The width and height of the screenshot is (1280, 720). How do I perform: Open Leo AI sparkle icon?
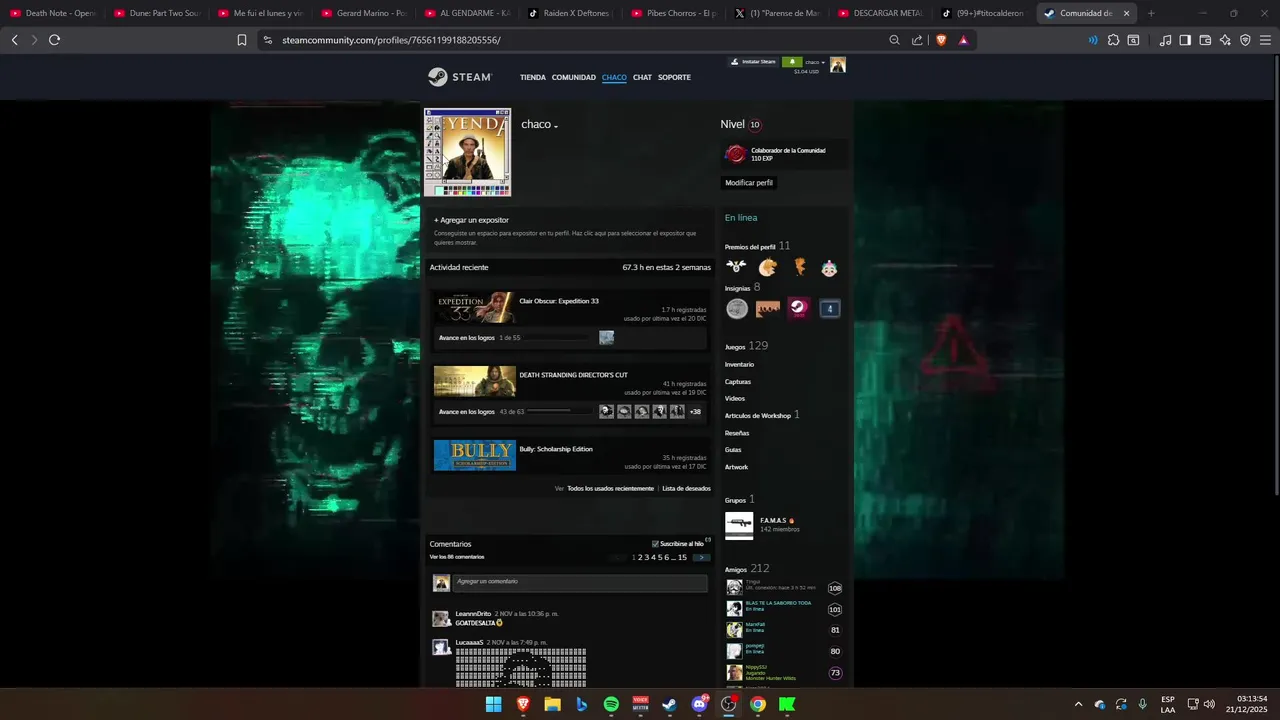point(1225,40)
